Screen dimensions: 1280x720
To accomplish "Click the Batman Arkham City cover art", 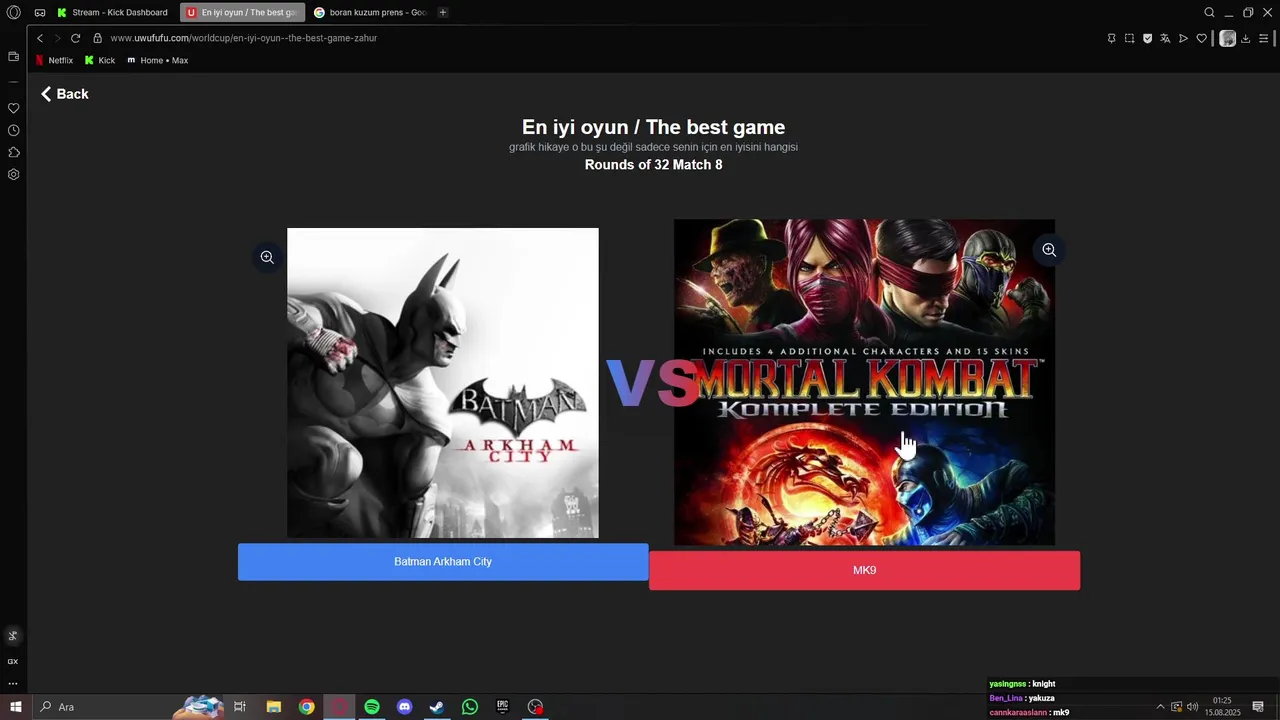I will [443, 383].
